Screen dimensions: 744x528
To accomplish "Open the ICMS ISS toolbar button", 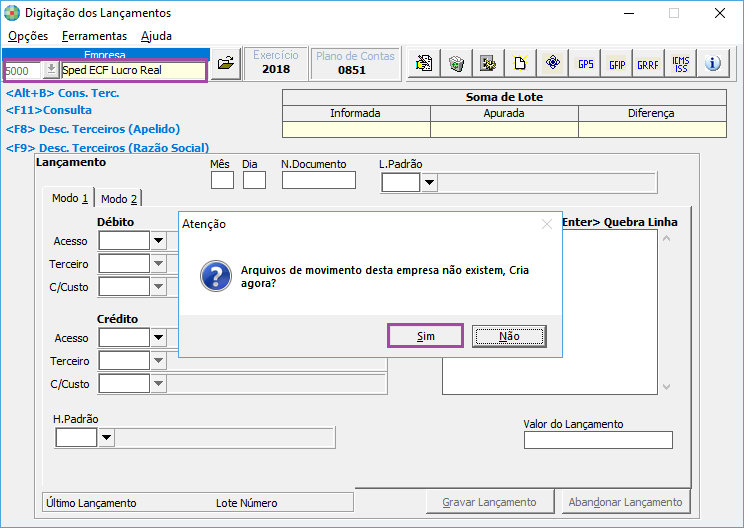I will [680, 63].
